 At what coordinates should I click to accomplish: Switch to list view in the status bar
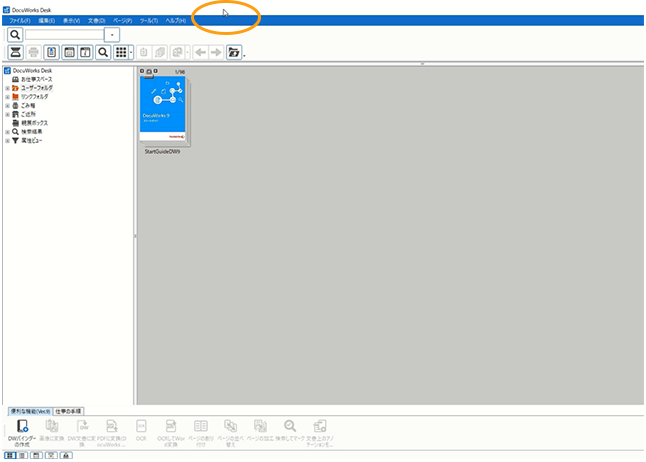pos(22,455)
